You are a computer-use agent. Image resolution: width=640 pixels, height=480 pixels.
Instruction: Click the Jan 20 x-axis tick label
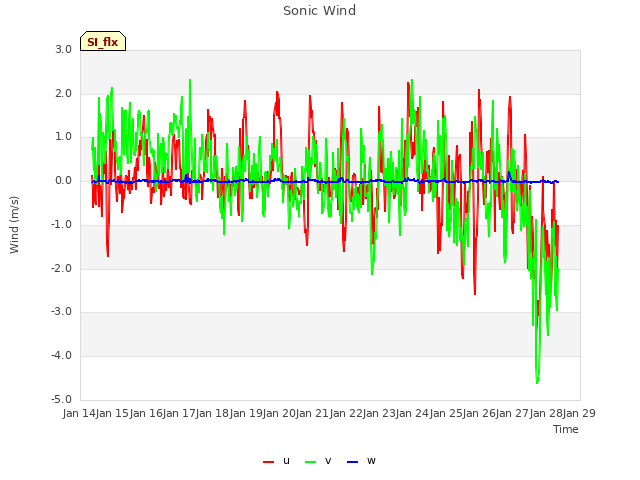click(279, 413)
